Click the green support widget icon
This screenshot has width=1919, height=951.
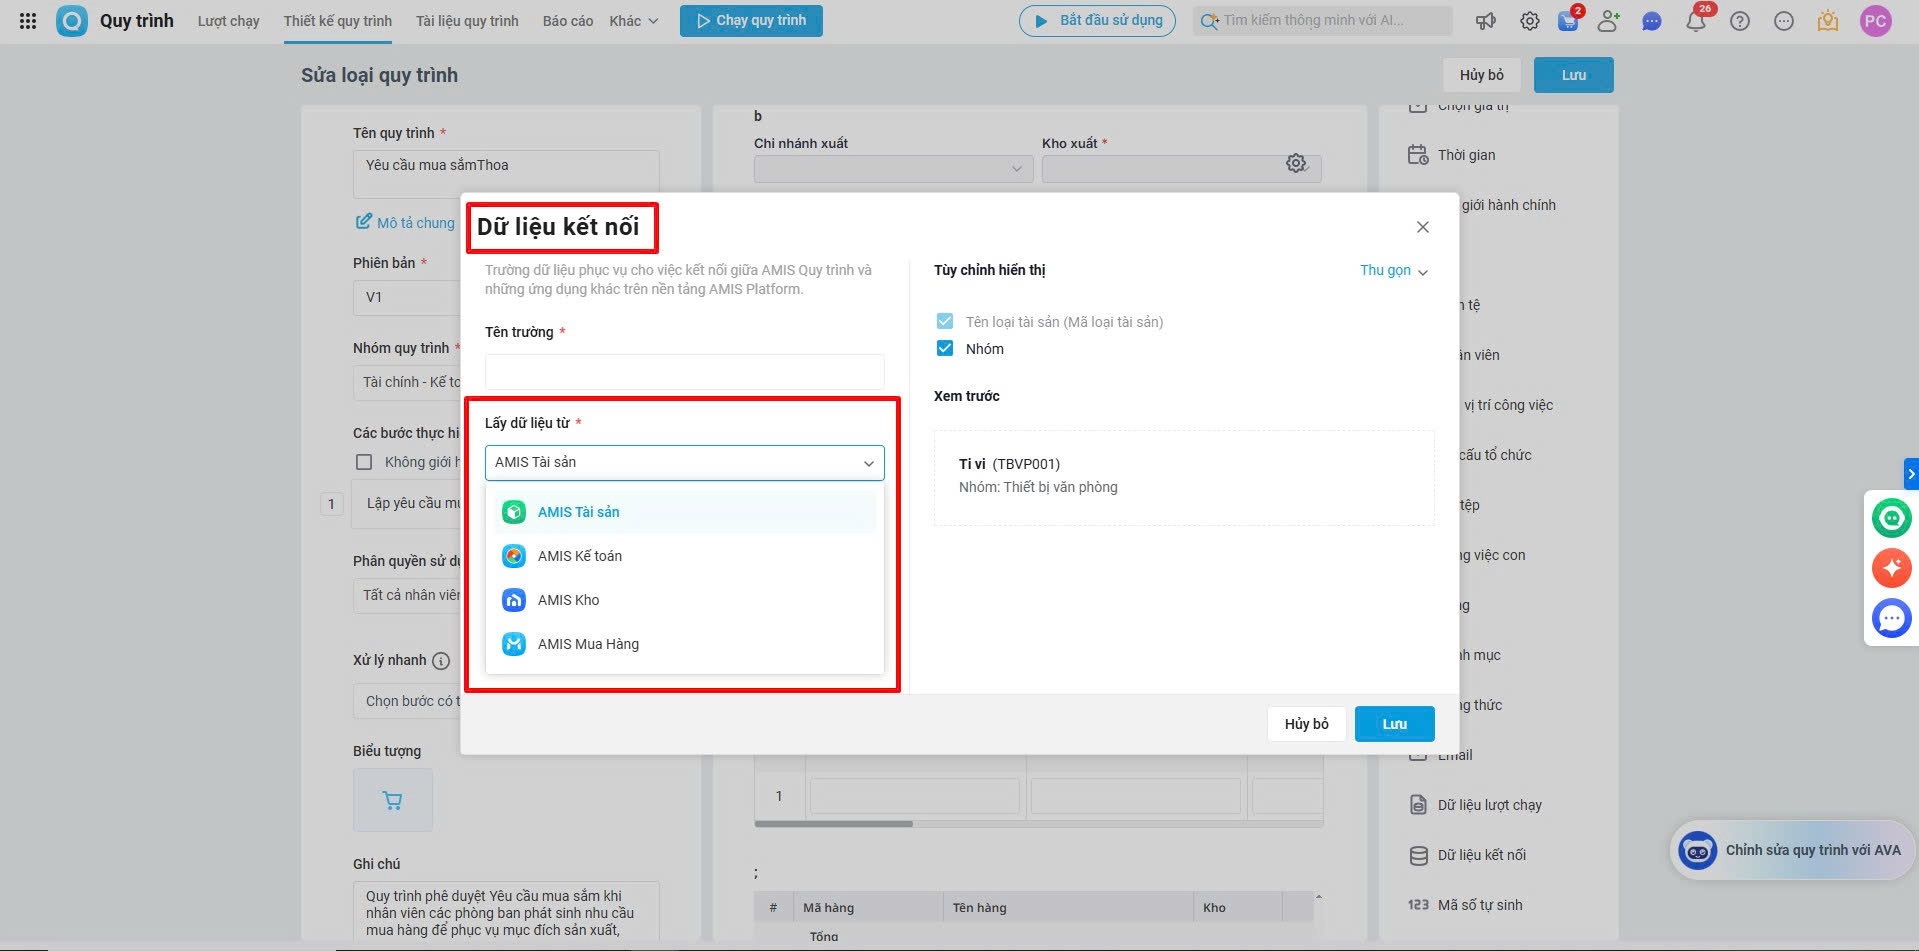coord(1892,518)
